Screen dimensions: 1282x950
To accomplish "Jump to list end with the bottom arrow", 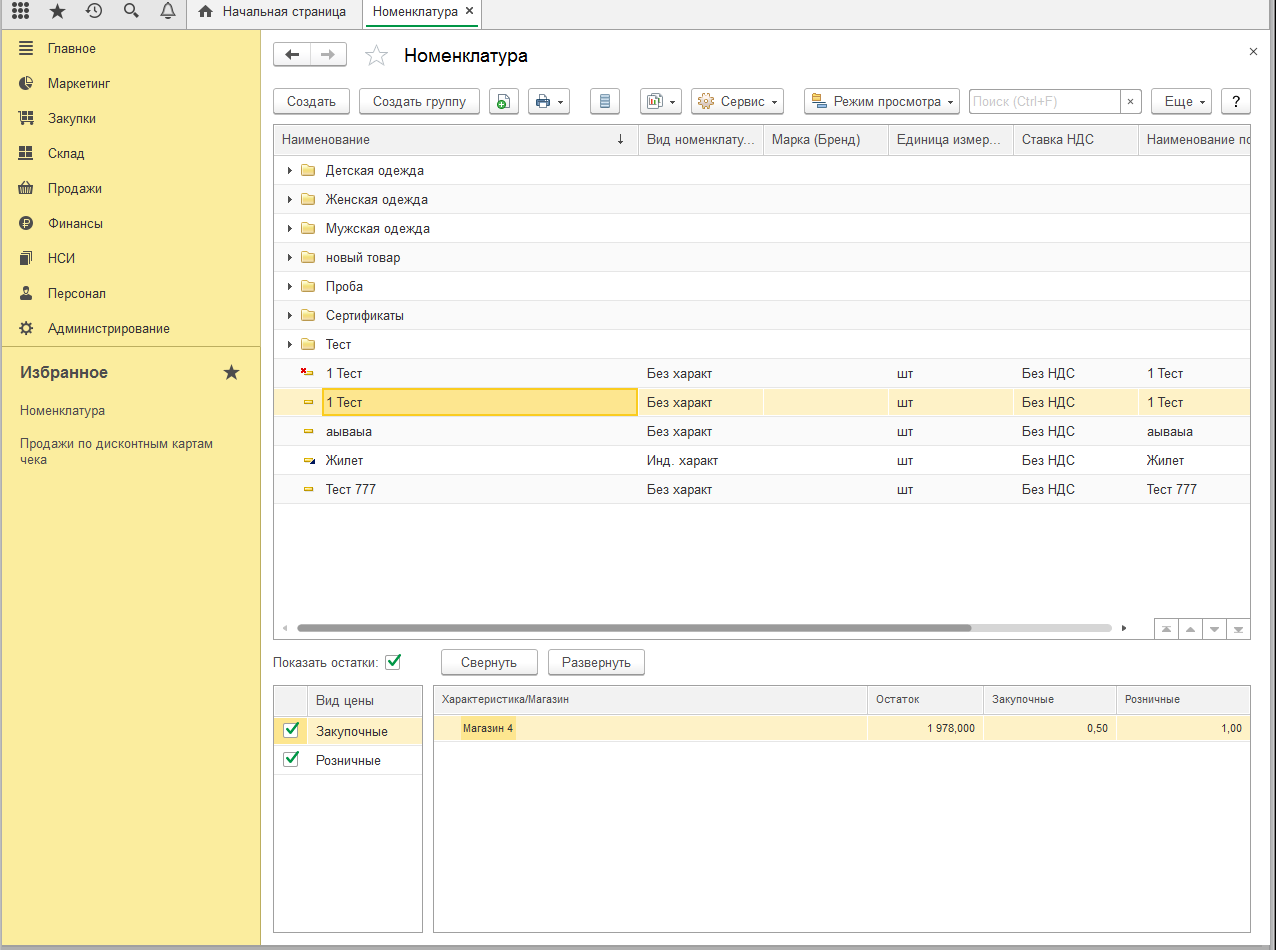I will pyautogui.click(x=1238, y=629).
